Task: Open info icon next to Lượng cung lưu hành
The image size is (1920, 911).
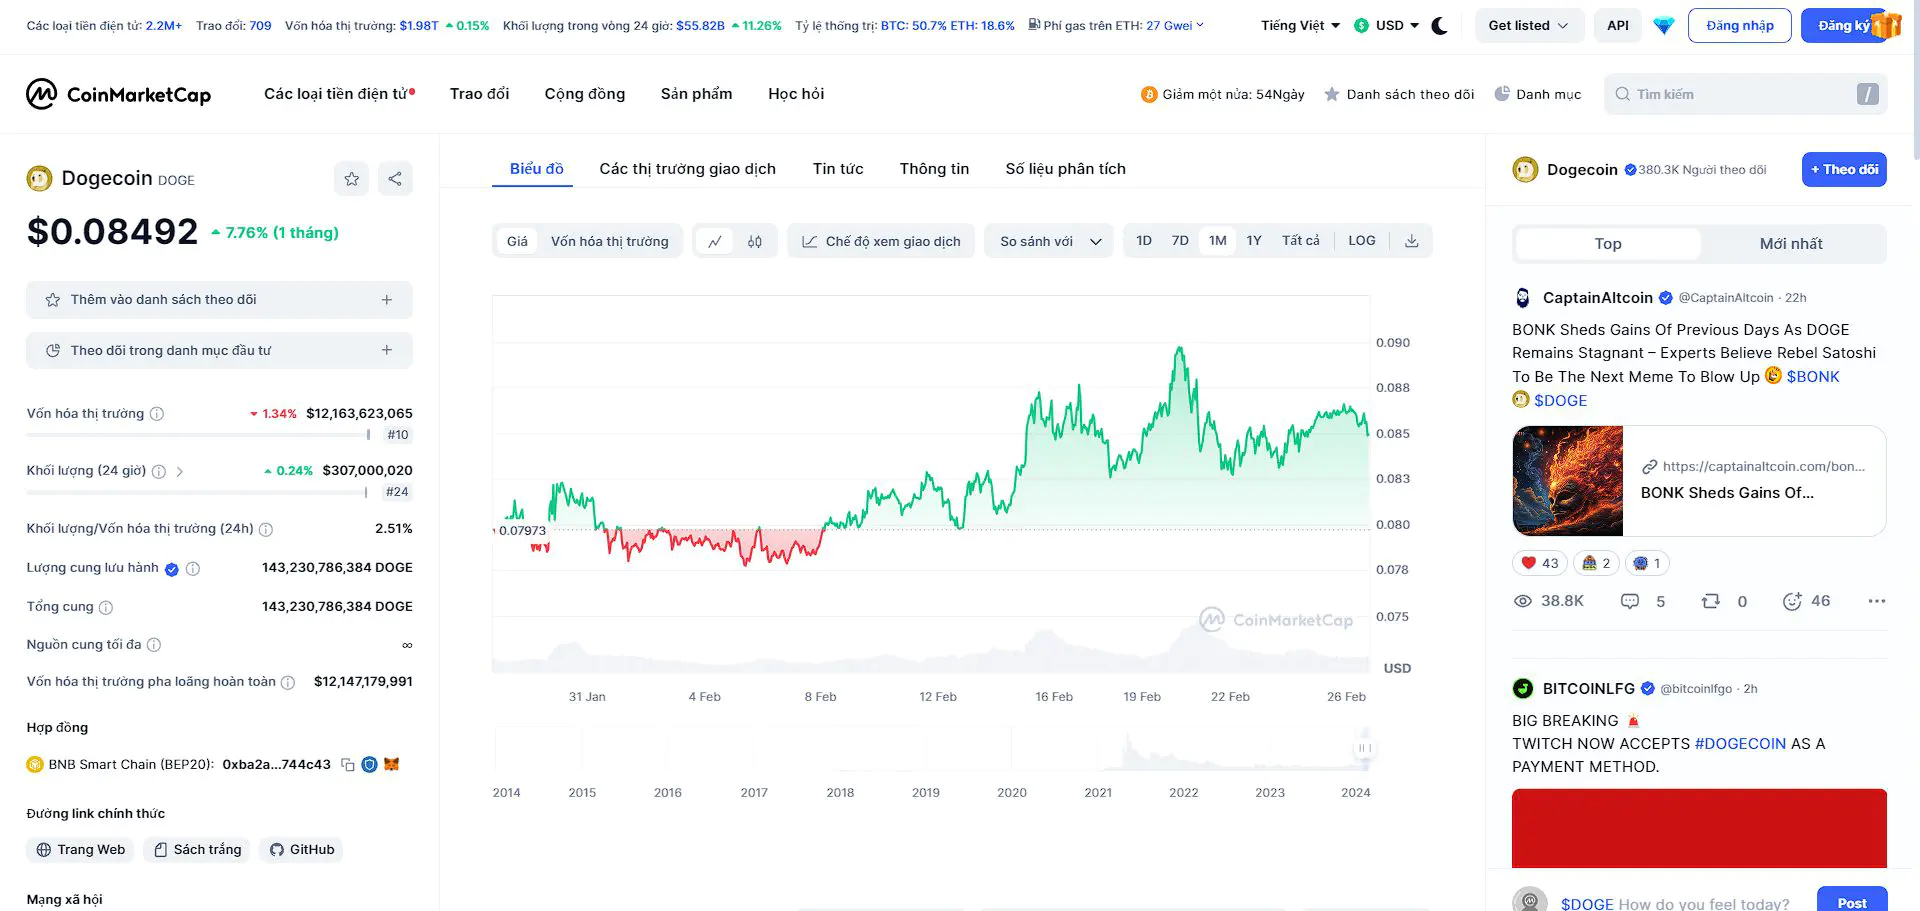Action: click(193, 568)
